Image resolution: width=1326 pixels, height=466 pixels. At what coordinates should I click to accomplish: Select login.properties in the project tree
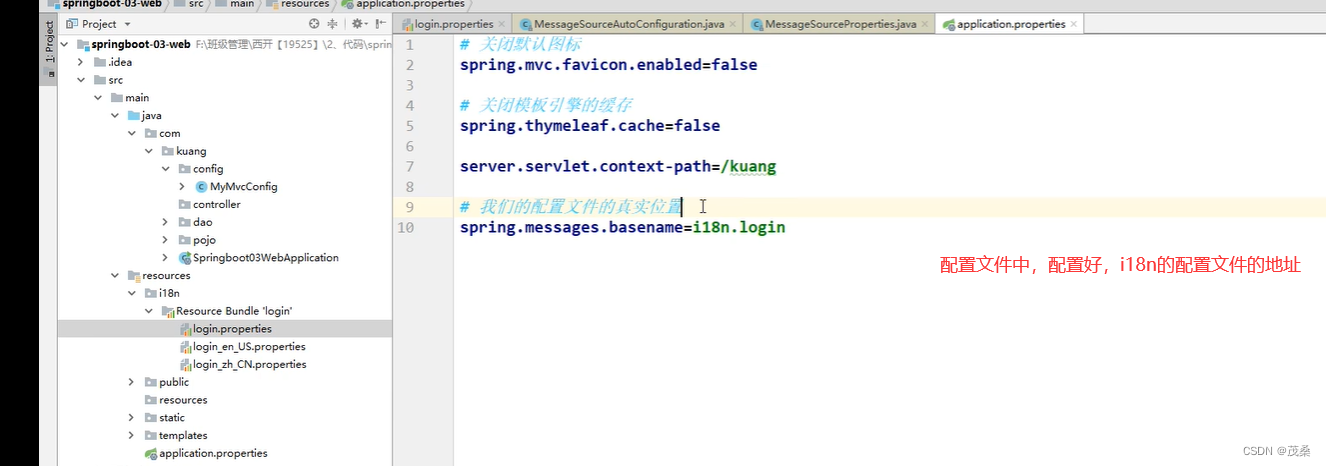(225, 328)
